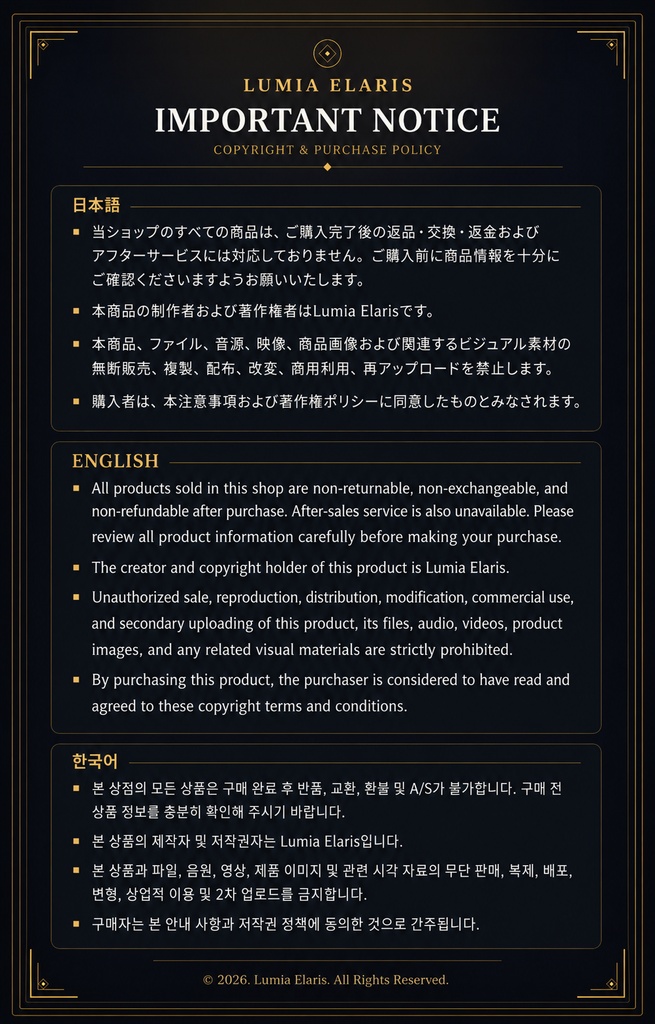Click the Korean line with Lumia Elaris입니다

click(x=247, y=840)
